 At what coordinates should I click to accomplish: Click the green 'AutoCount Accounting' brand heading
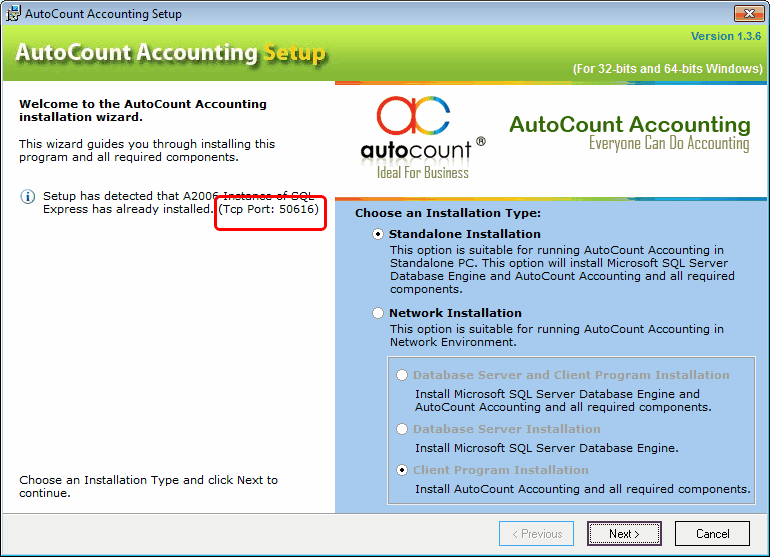pos(630,124)
